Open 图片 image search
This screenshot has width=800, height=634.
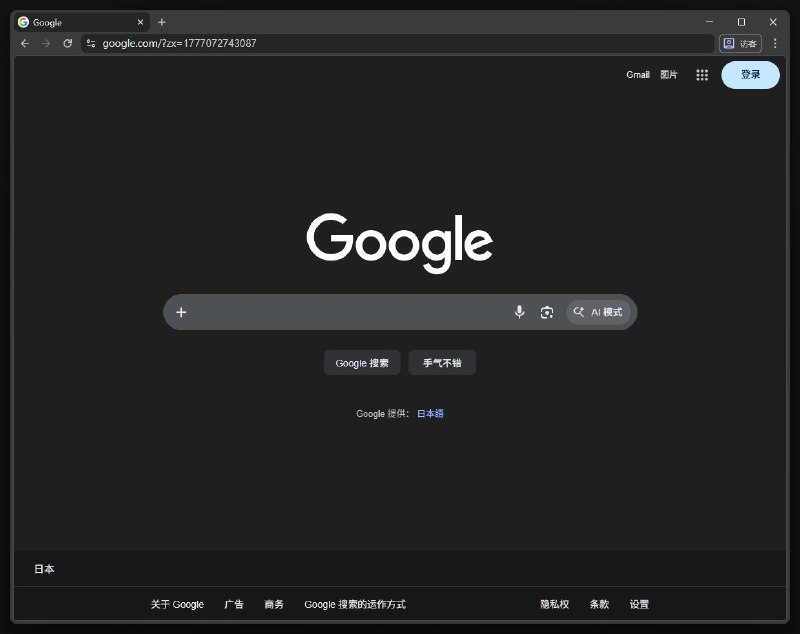[x=668, y=75]
